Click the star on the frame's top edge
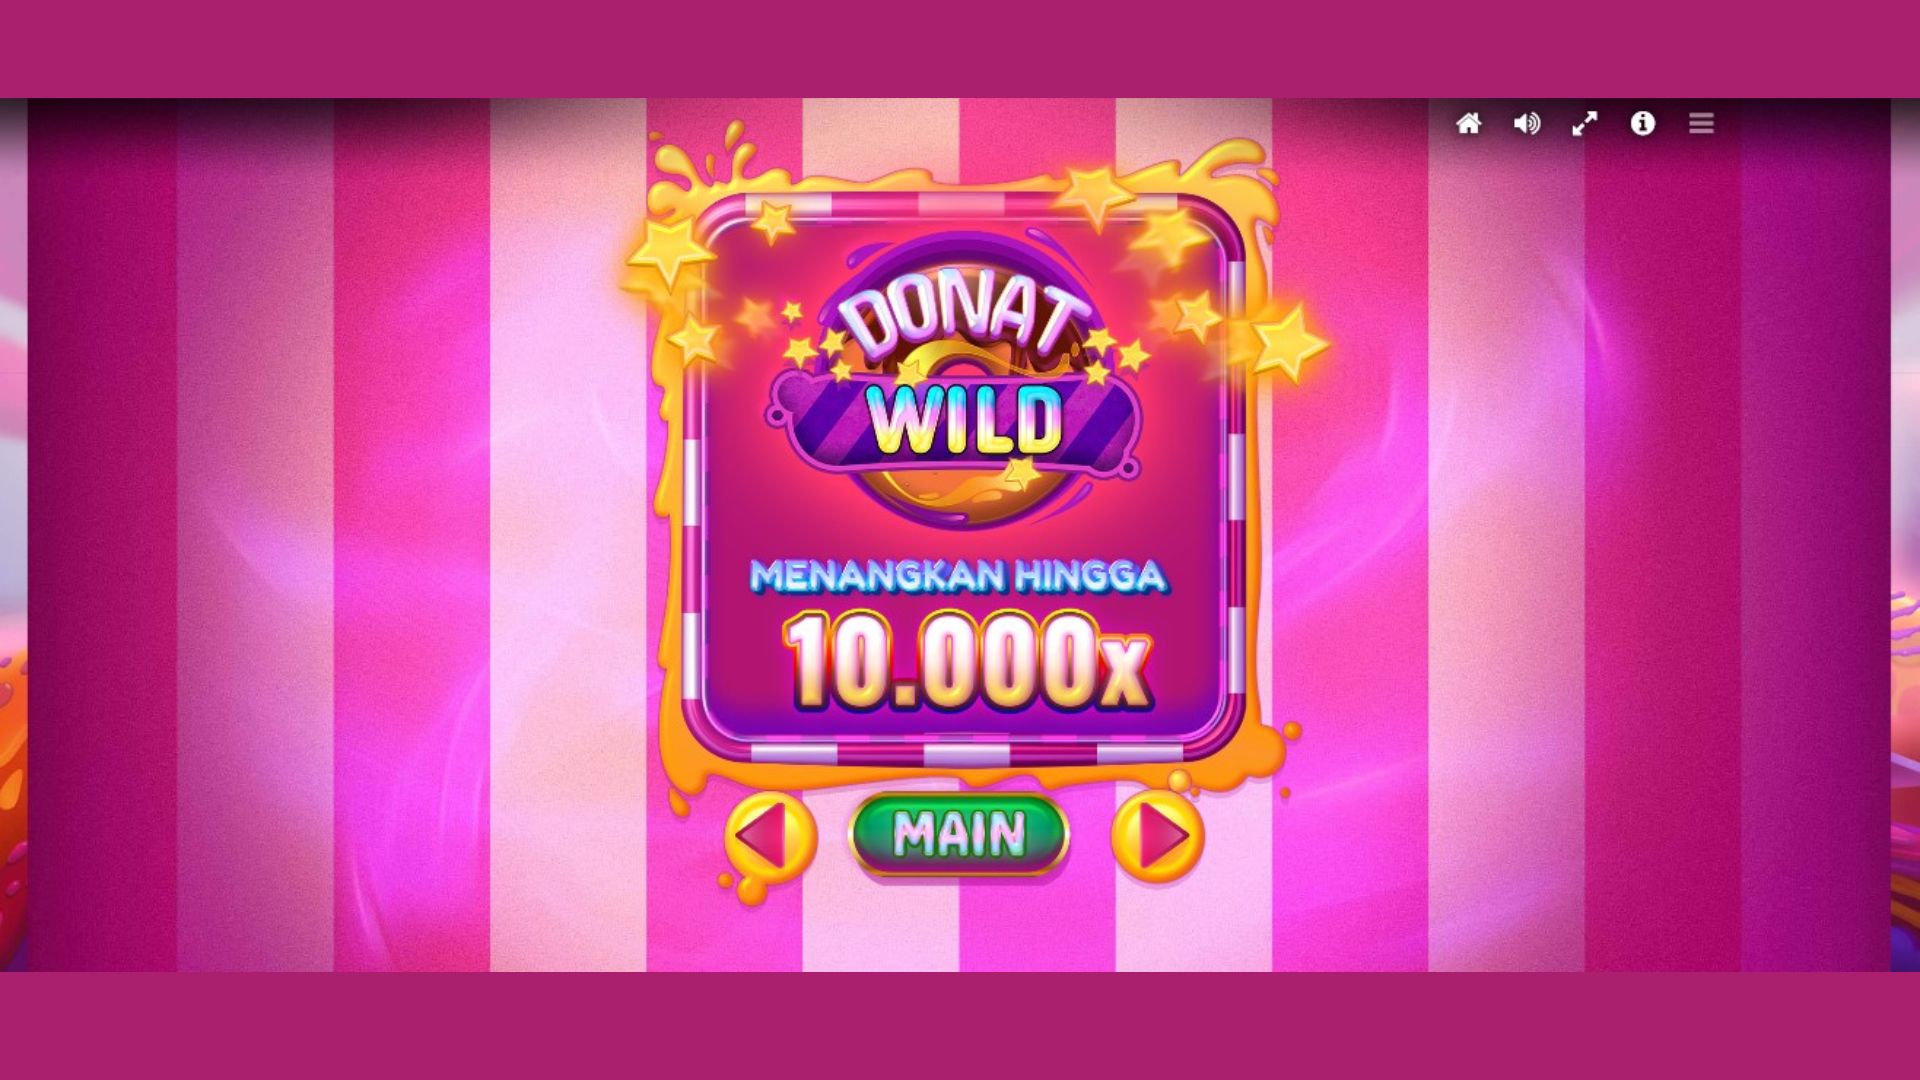The image size is (1920, 1080). tap(1095, 195)
